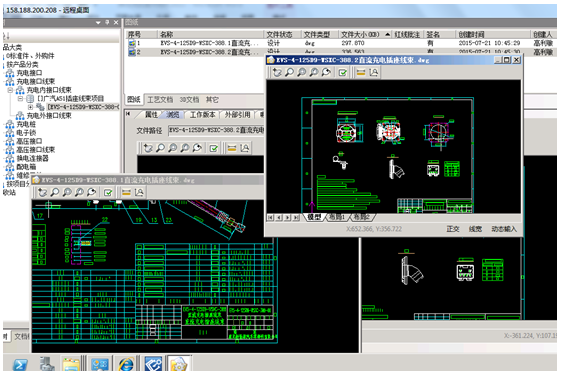Select pan tool in .1直流充电插座线束 window toolbar
The width and height of the screenshot is (561, 374).
point(43,193)
